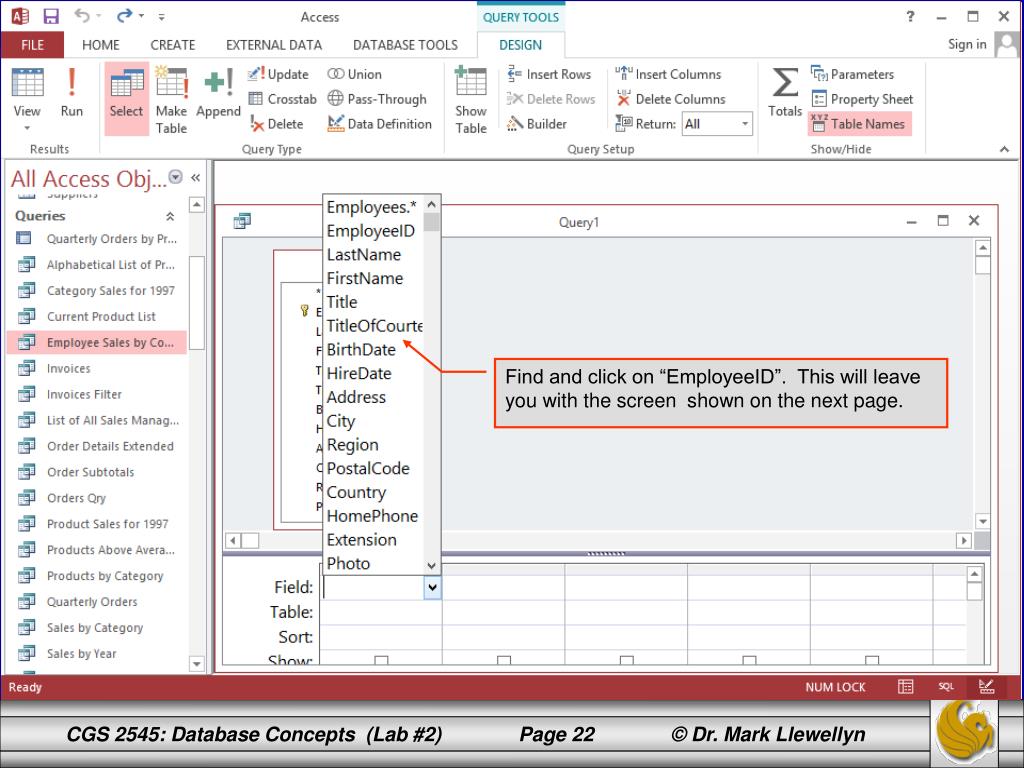Switch to Datasheet view from status bar
This screenshot has width=1024, height=768.
[906, 687]
